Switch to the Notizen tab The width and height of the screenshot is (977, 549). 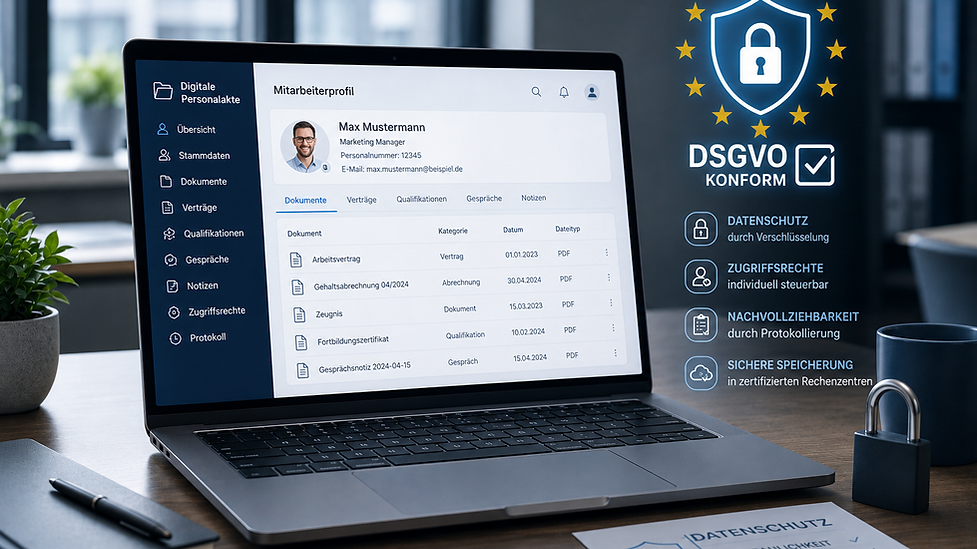pyautogui.click(x=533, y=198)
